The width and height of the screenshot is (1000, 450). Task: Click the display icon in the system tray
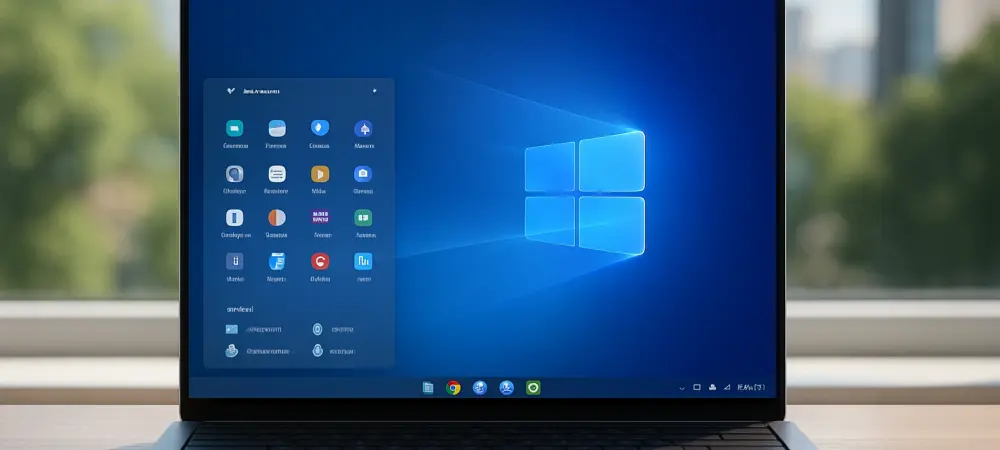pyautogui.click(x=697, y=388)
